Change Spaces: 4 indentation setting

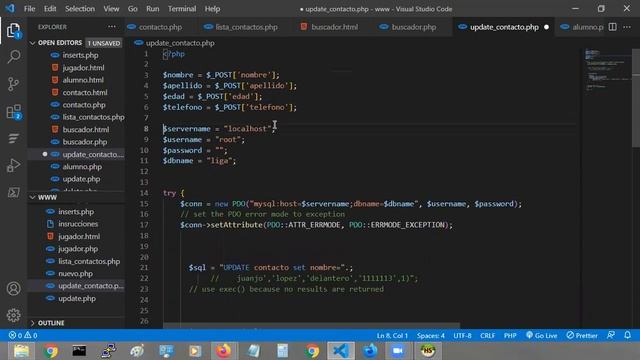[x=430, y=335]
